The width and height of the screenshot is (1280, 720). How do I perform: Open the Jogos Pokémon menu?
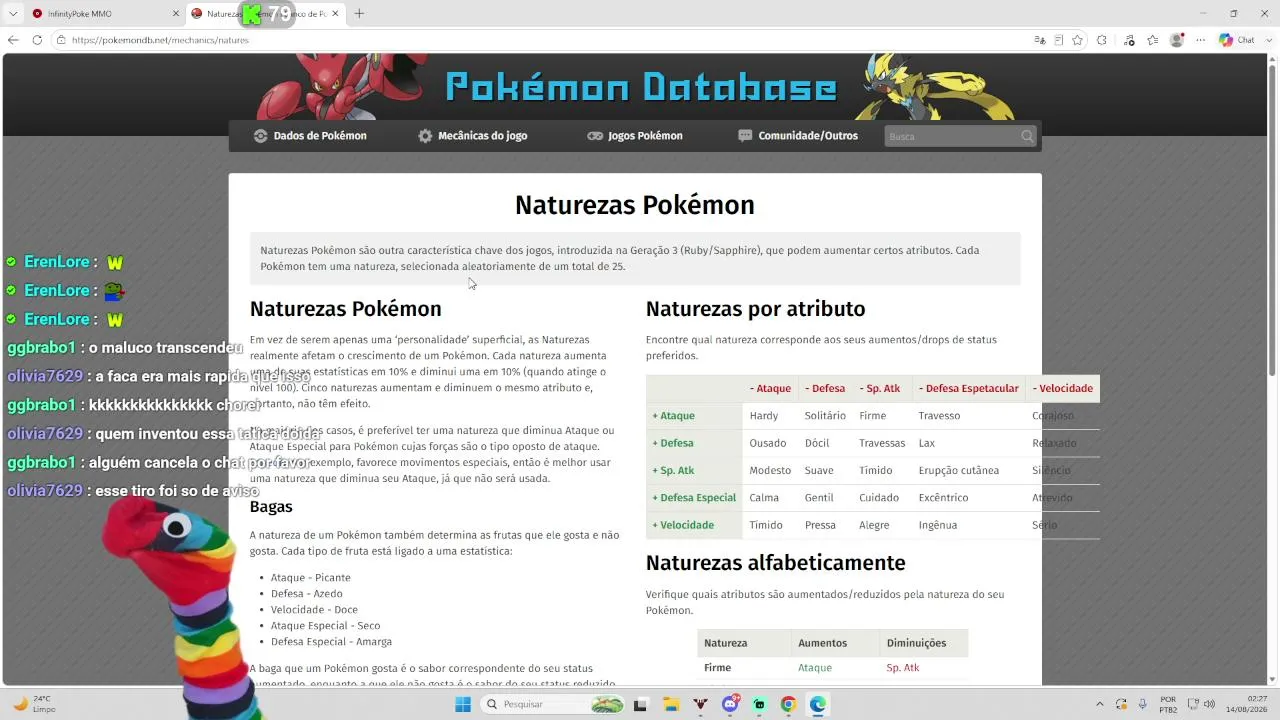[635, 136]
